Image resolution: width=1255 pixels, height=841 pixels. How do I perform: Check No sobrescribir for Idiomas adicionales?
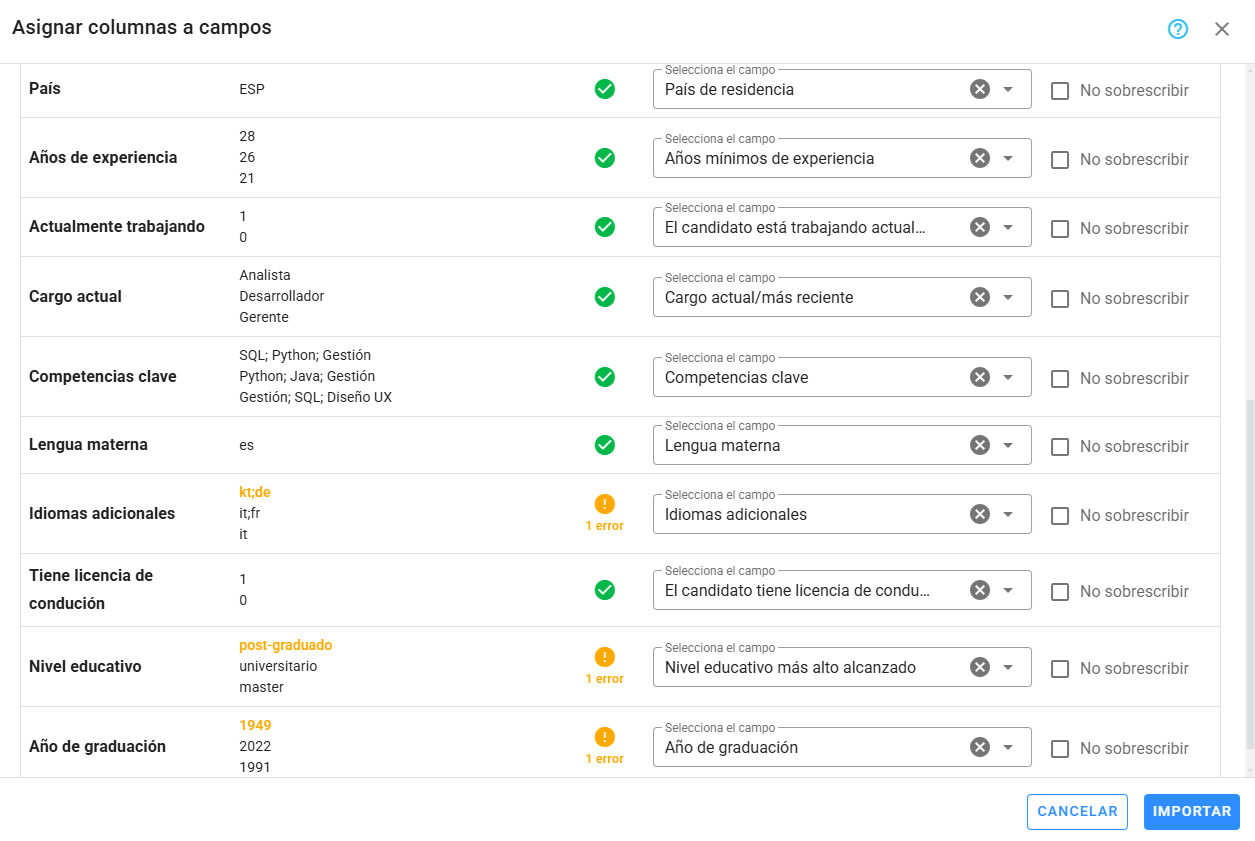[1060, 516]
